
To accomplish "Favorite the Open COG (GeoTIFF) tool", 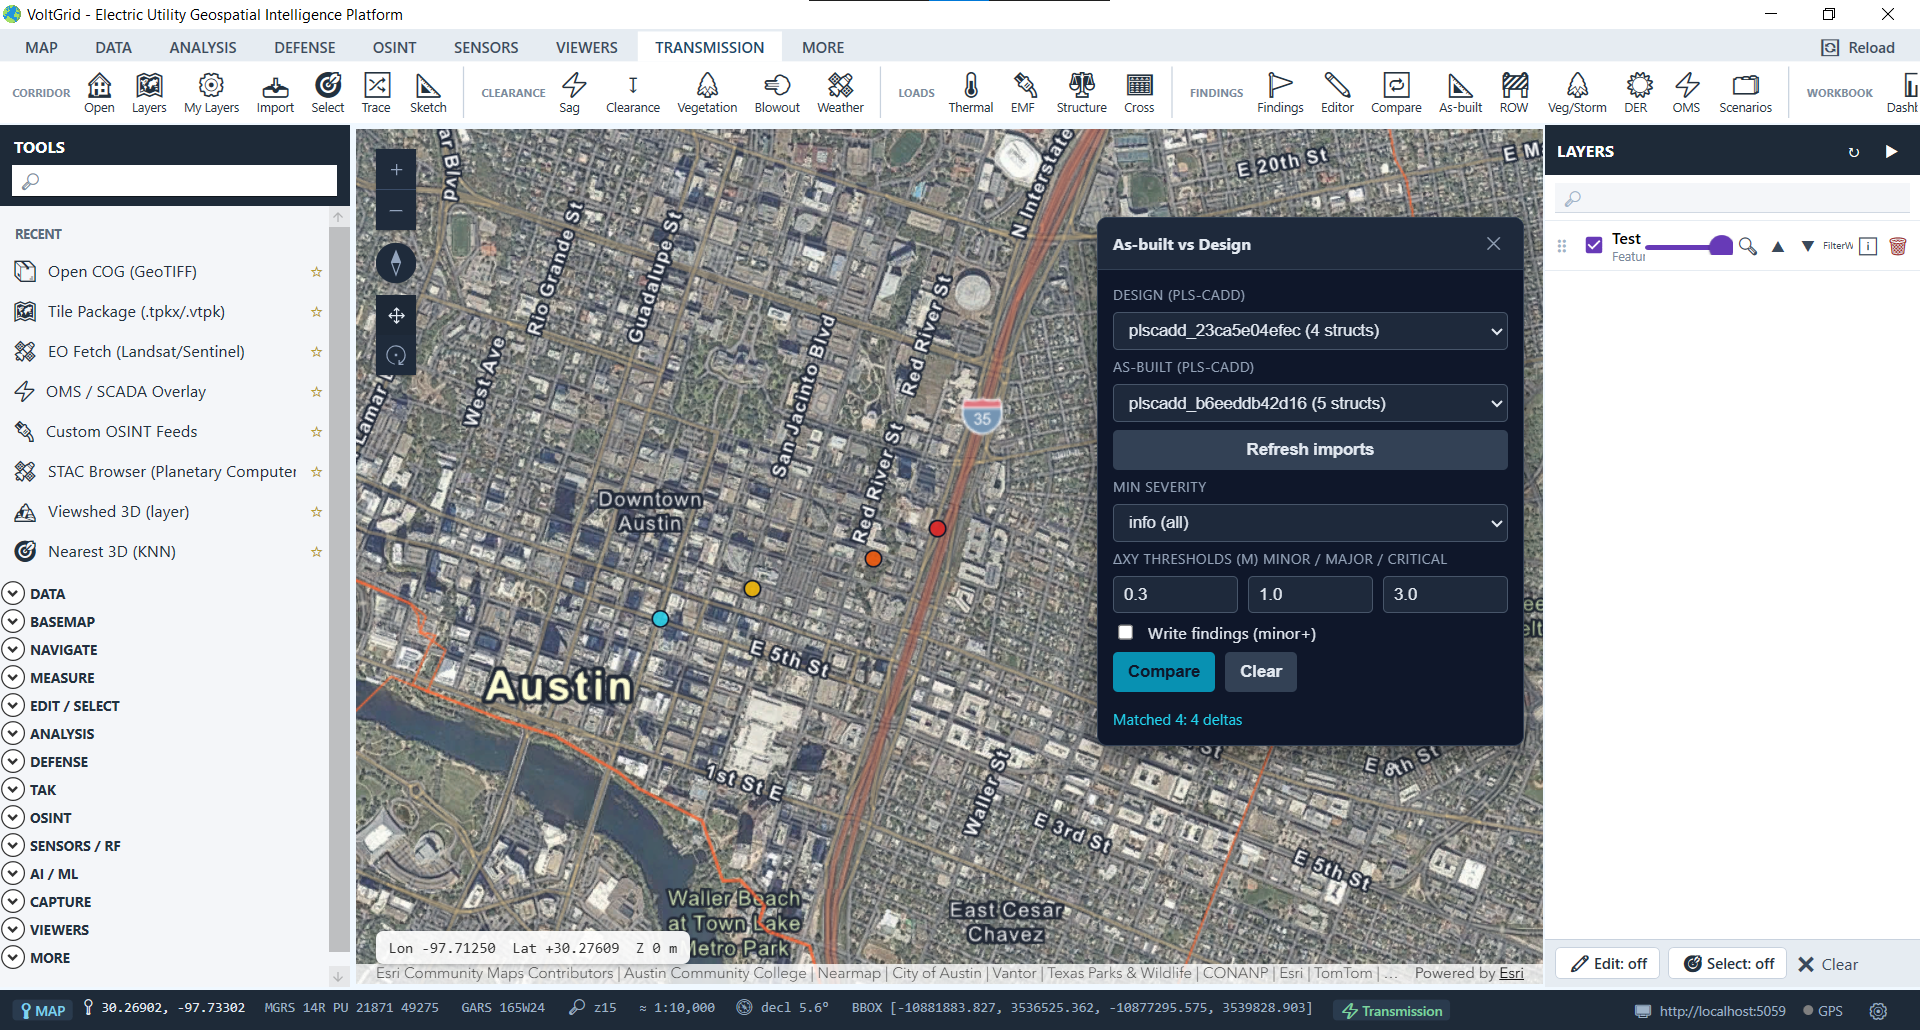I will coord(316,272).
